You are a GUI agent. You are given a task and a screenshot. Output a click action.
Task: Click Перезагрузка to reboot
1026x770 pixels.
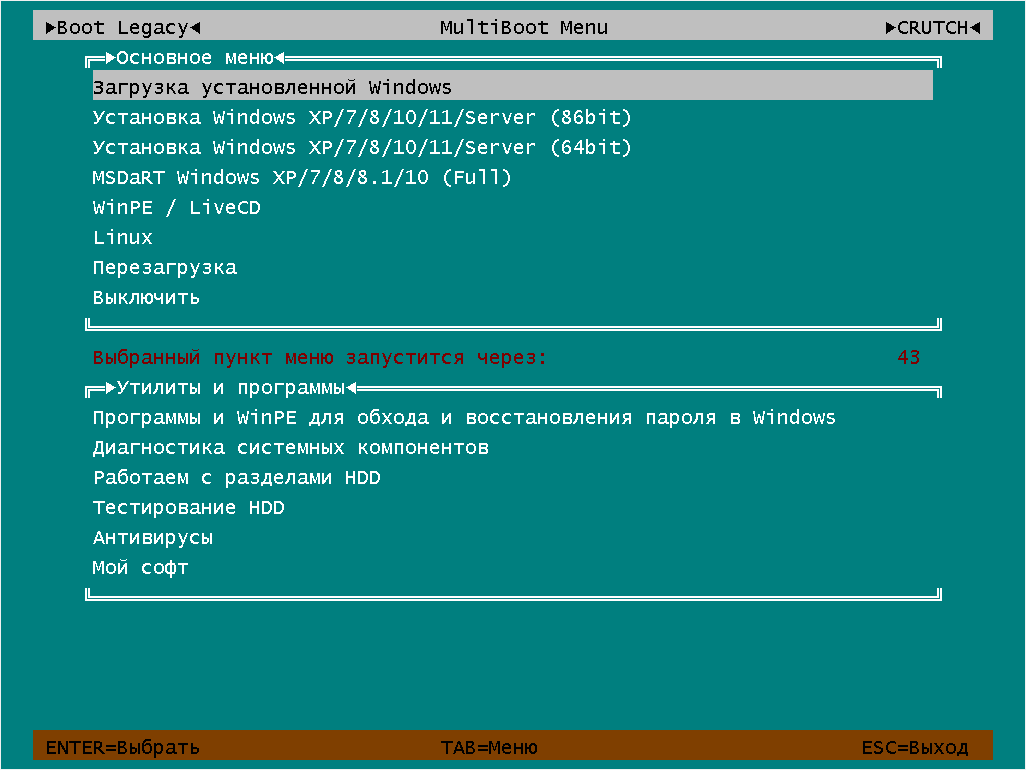pyautogui.click(x=165, y=267)
